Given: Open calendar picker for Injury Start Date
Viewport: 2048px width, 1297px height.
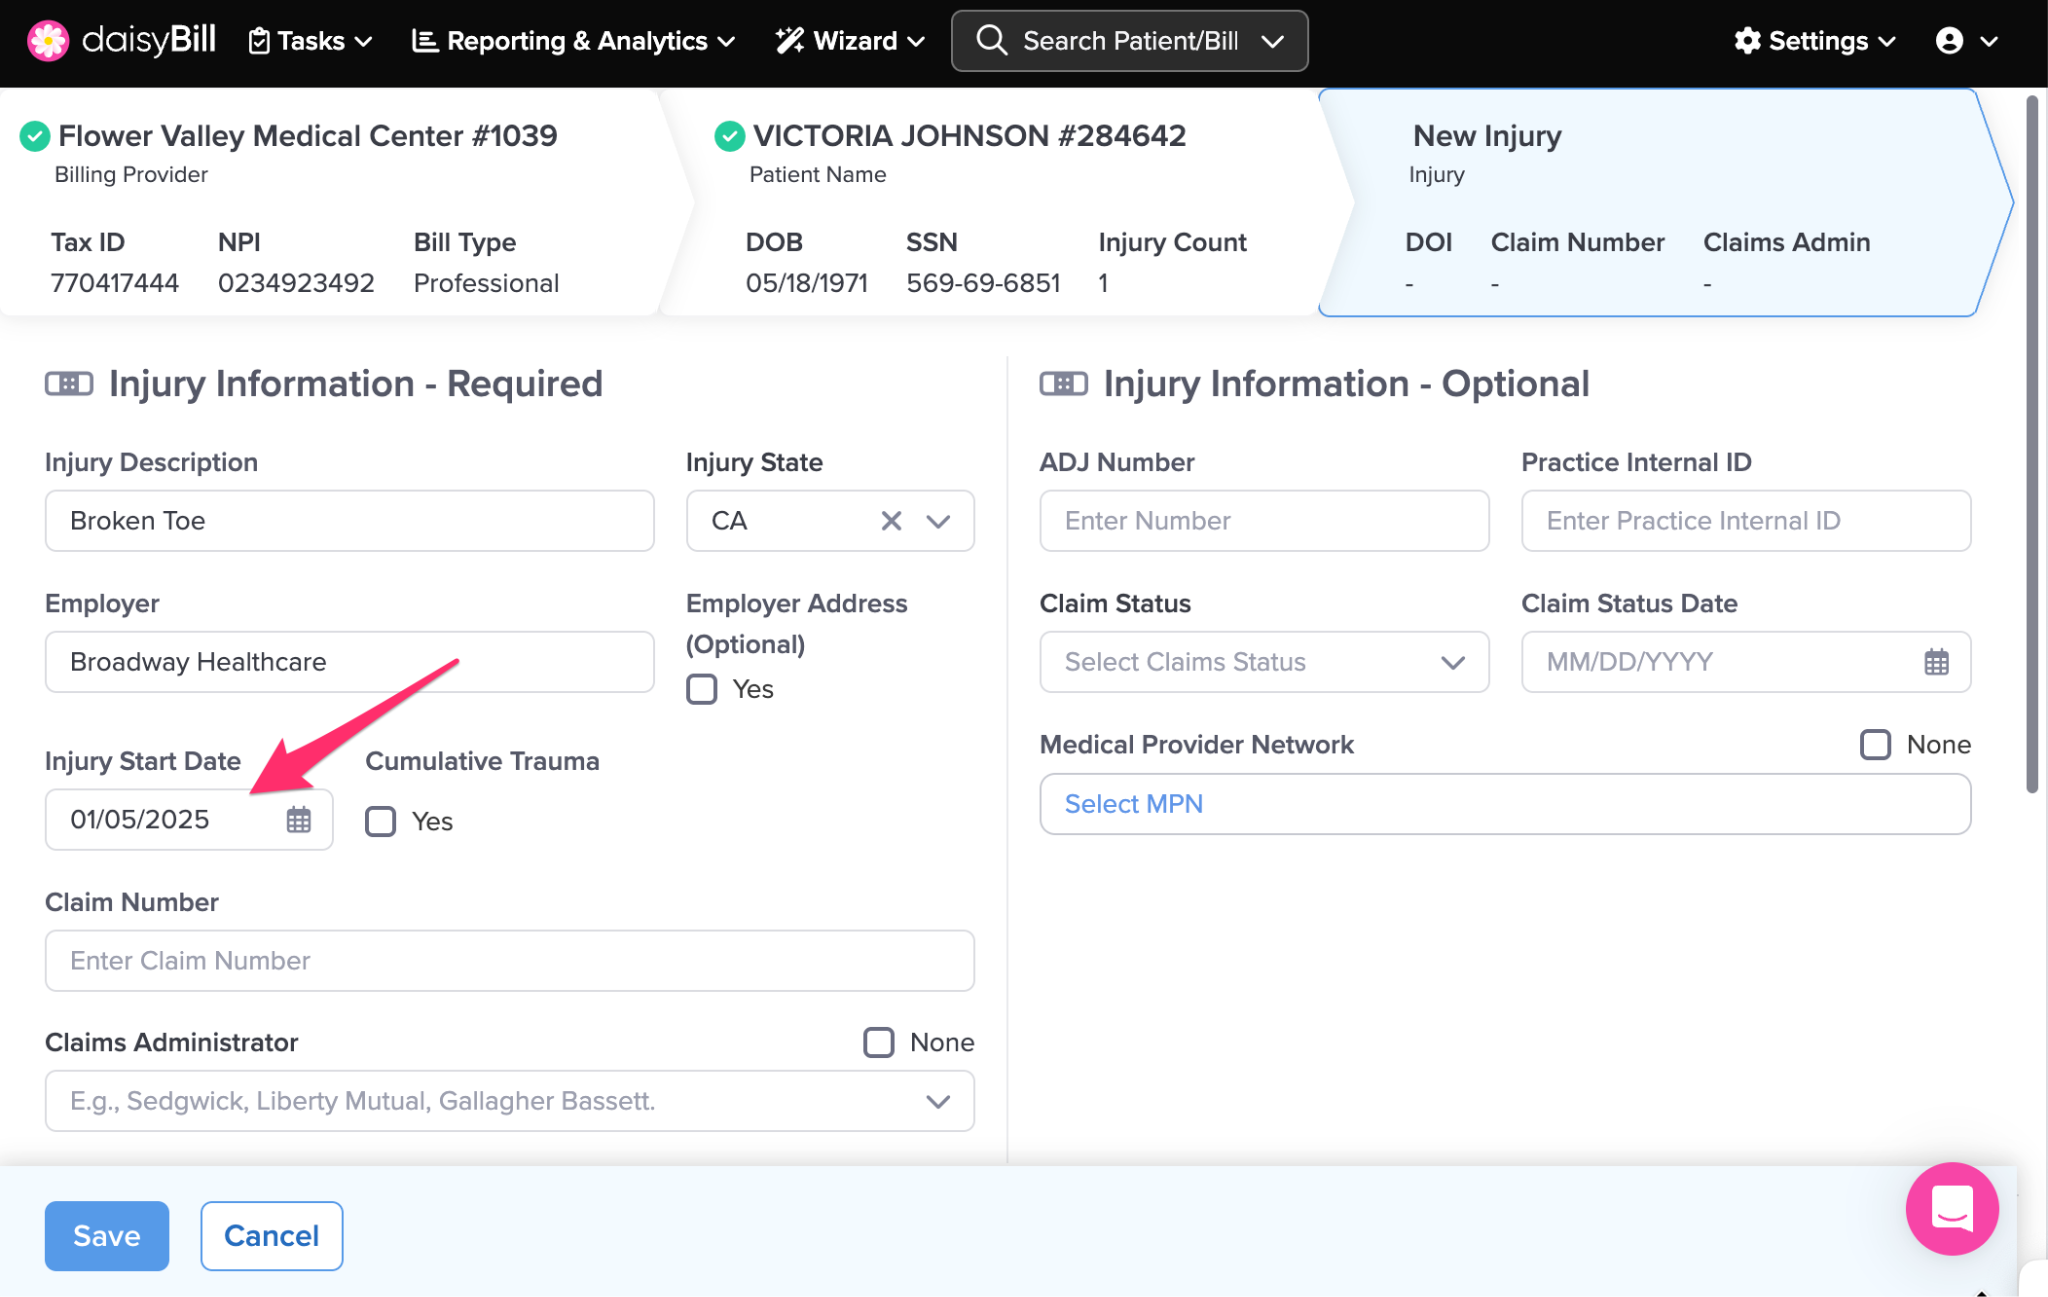Looking at the screenshot, I should point(298,820).
